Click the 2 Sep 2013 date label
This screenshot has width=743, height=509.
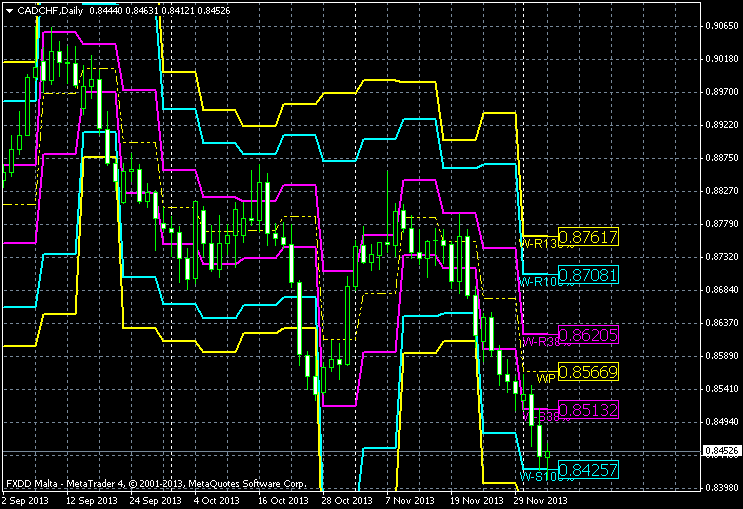pos(28,500)
